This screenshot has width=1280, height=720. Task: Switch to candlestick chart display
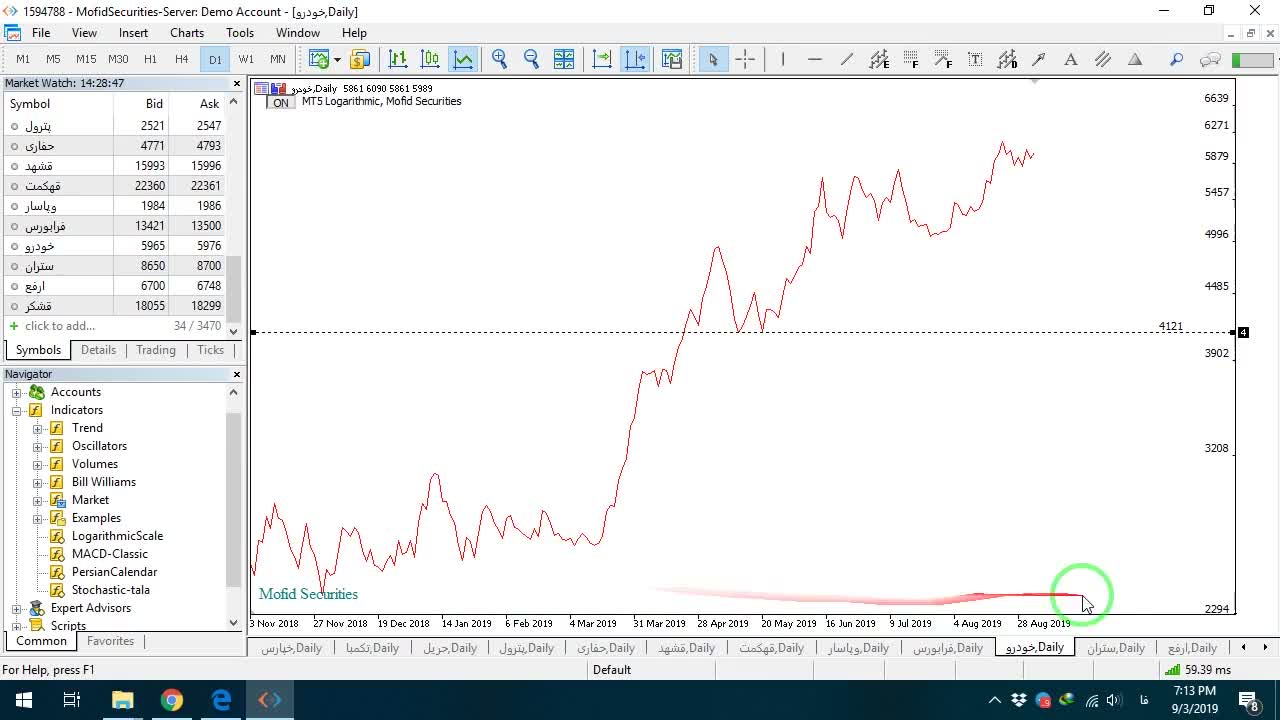point(430,59)
